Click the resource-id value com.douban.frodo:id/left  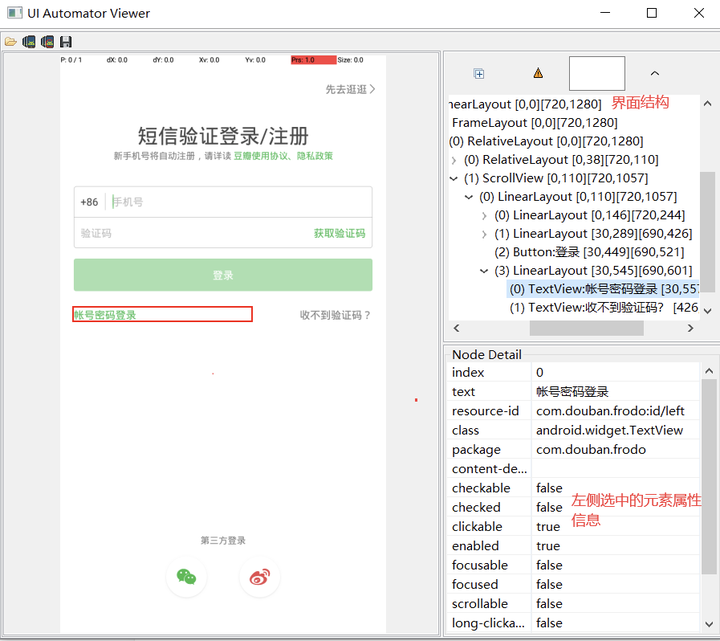coord(610,411)
